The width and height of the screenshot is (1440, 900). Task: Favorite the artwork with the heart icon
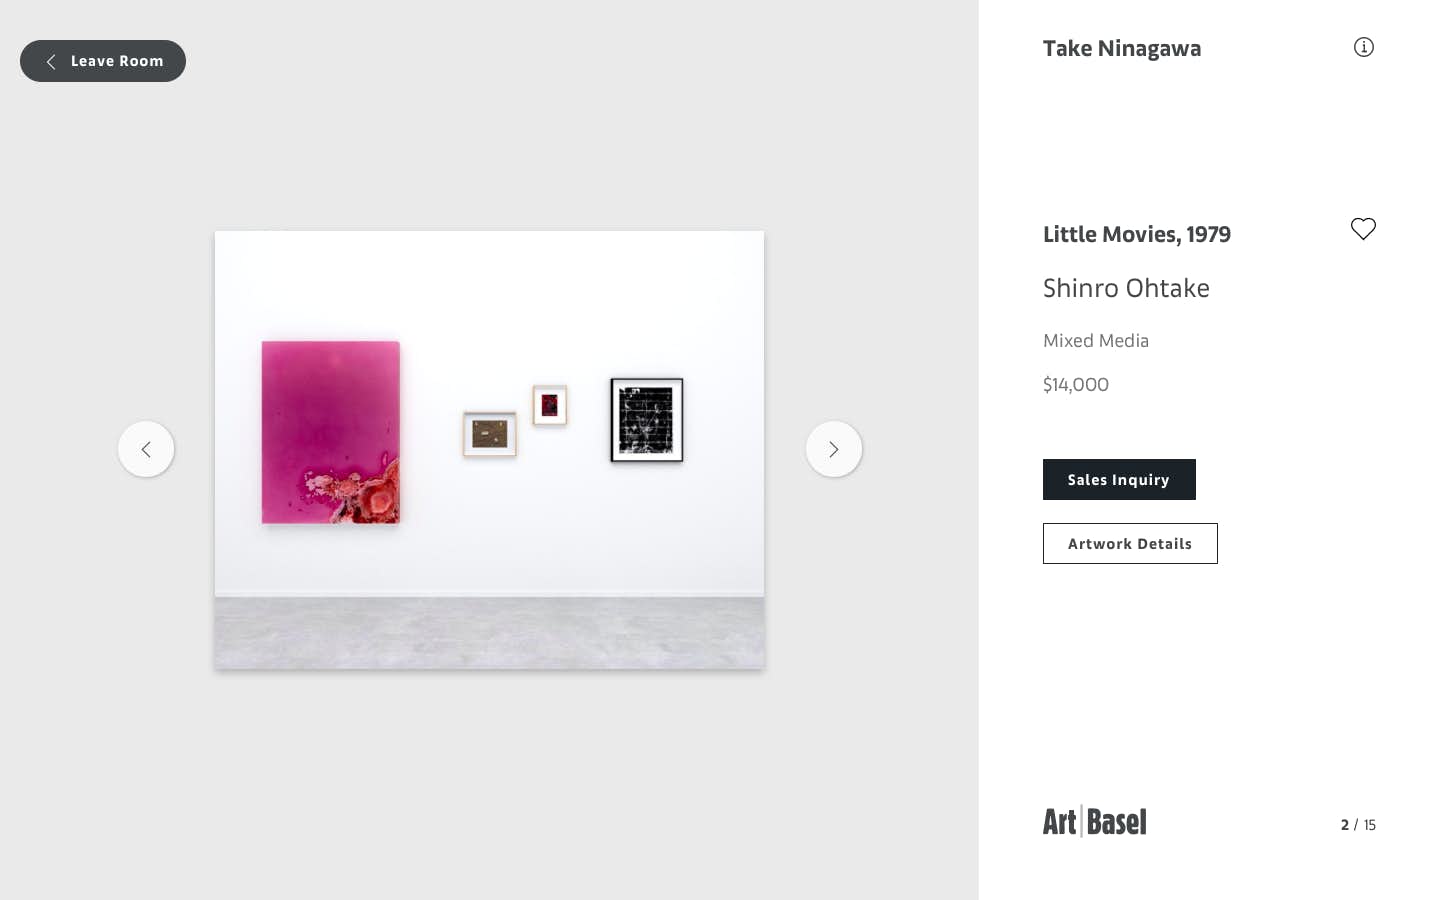1363,229
